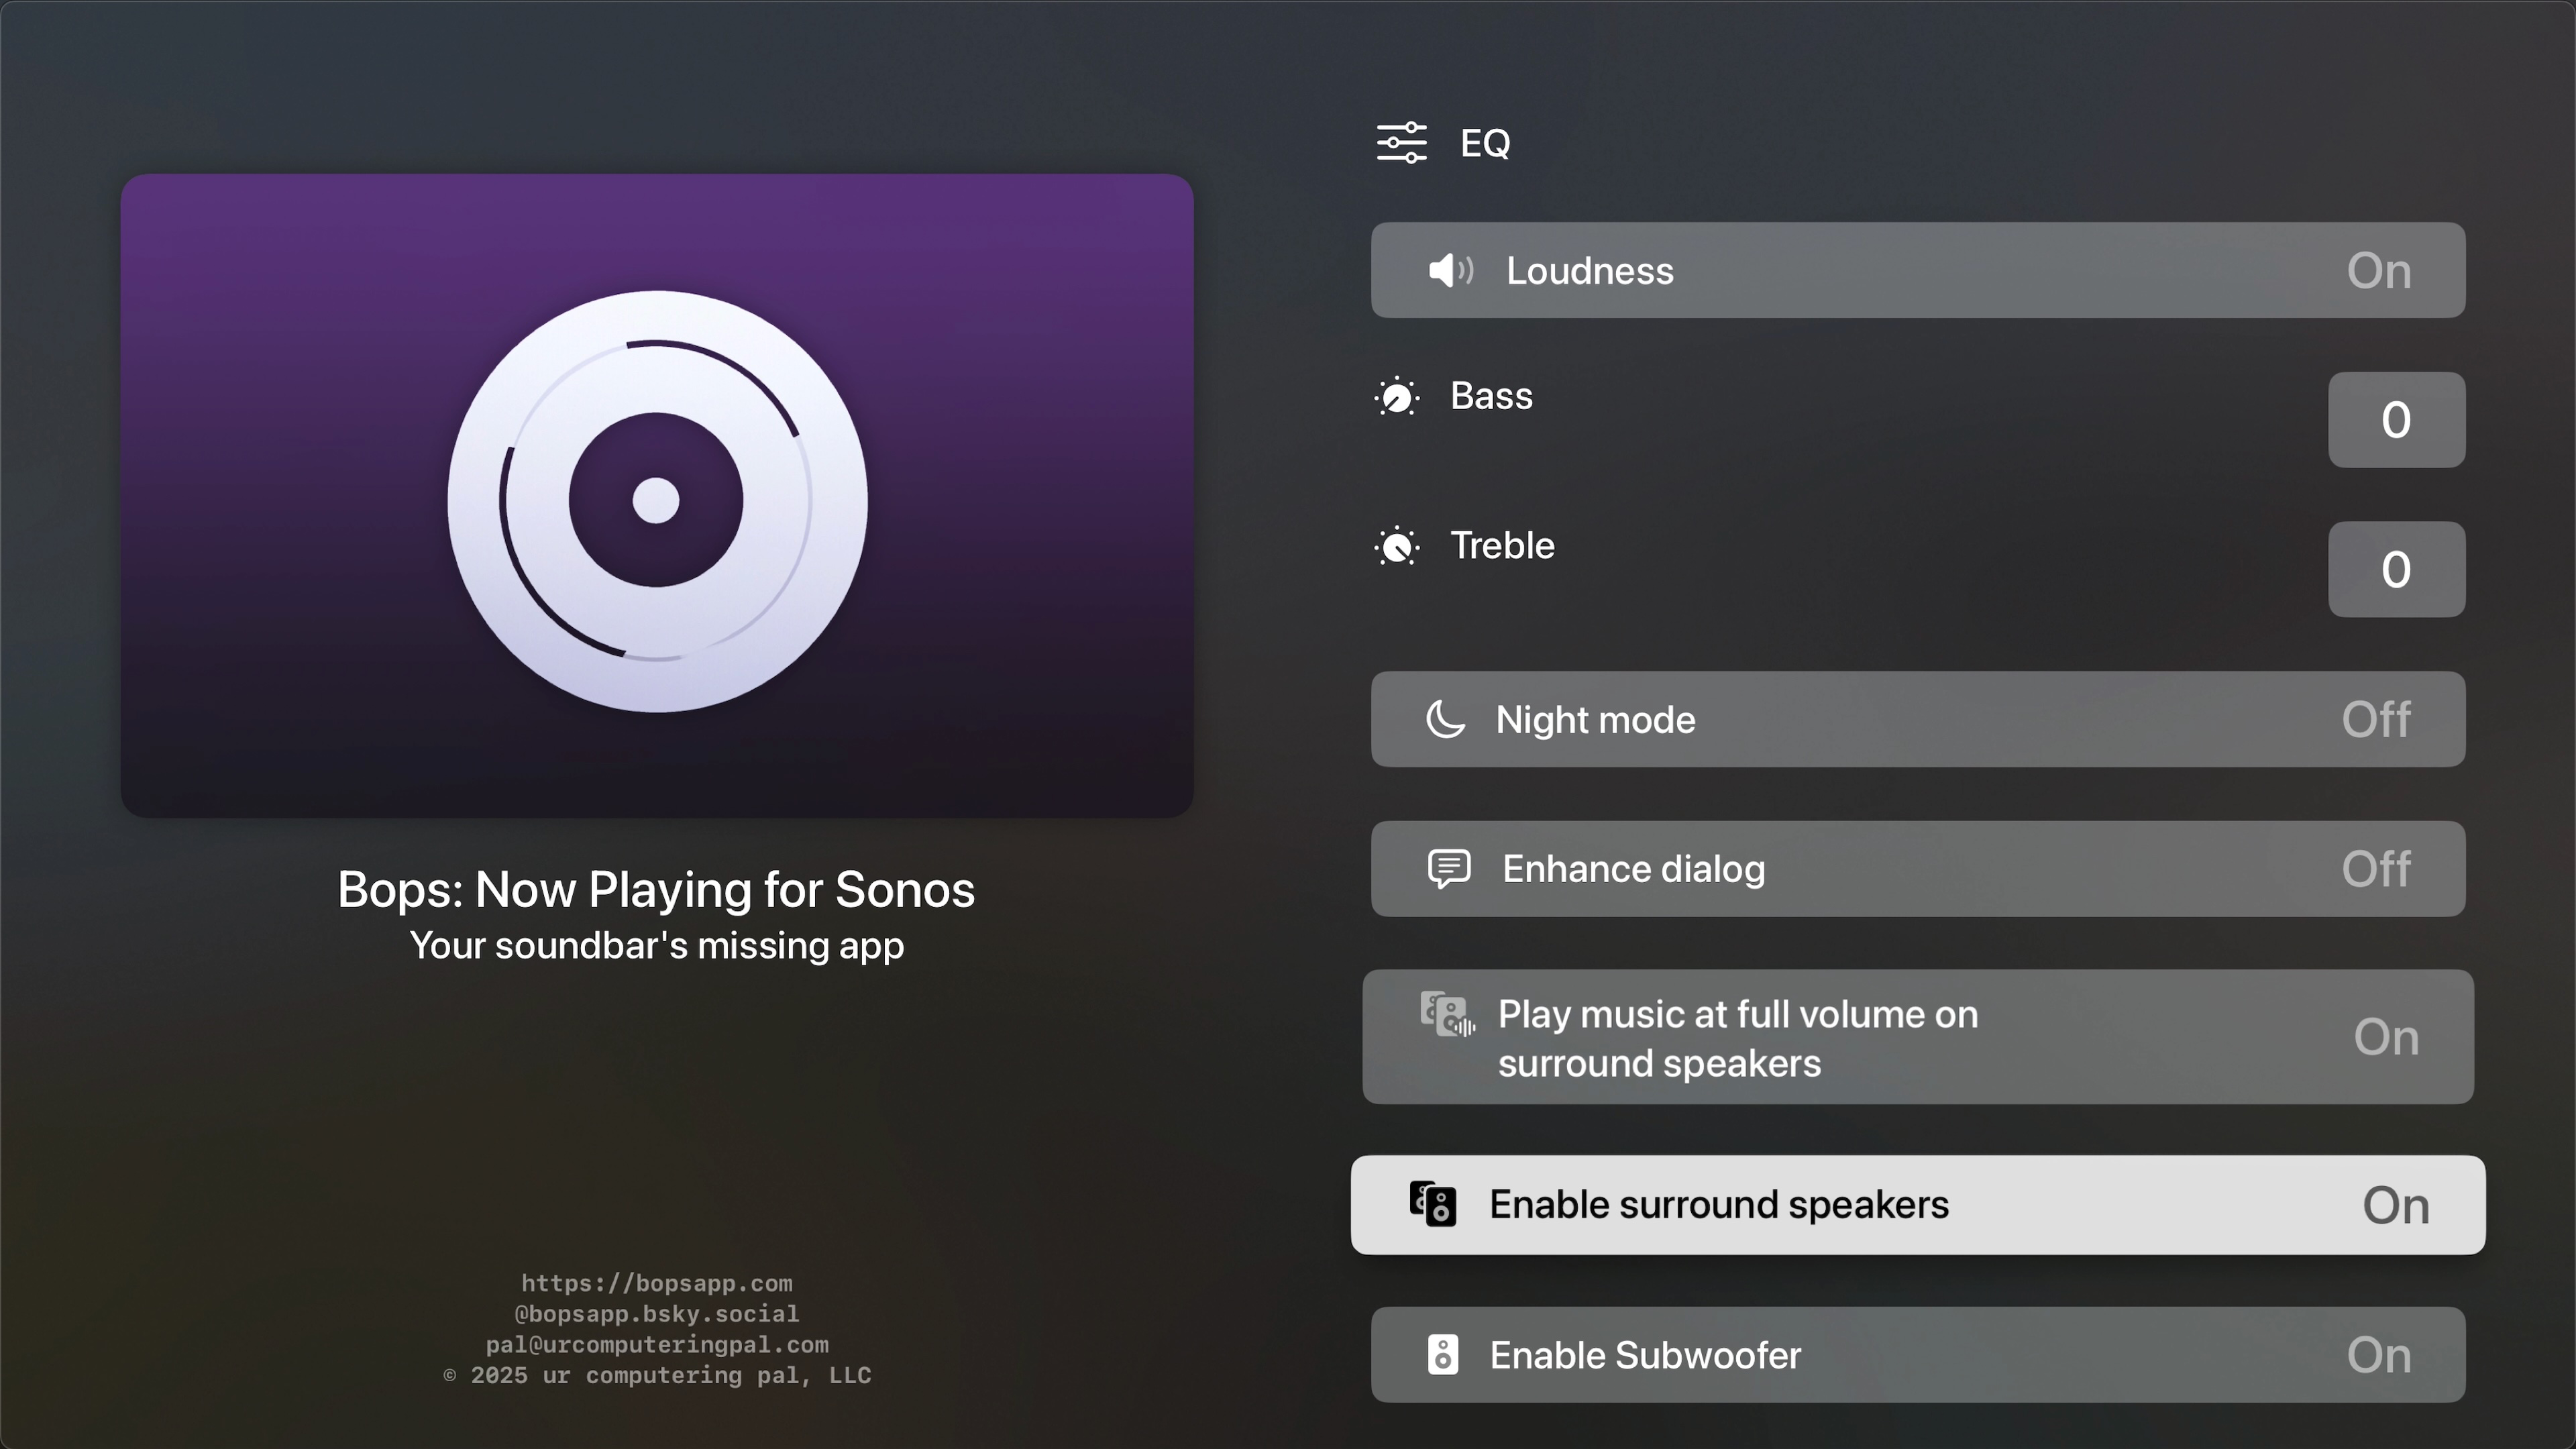Toggle Enhance dialog setting

1918,869
